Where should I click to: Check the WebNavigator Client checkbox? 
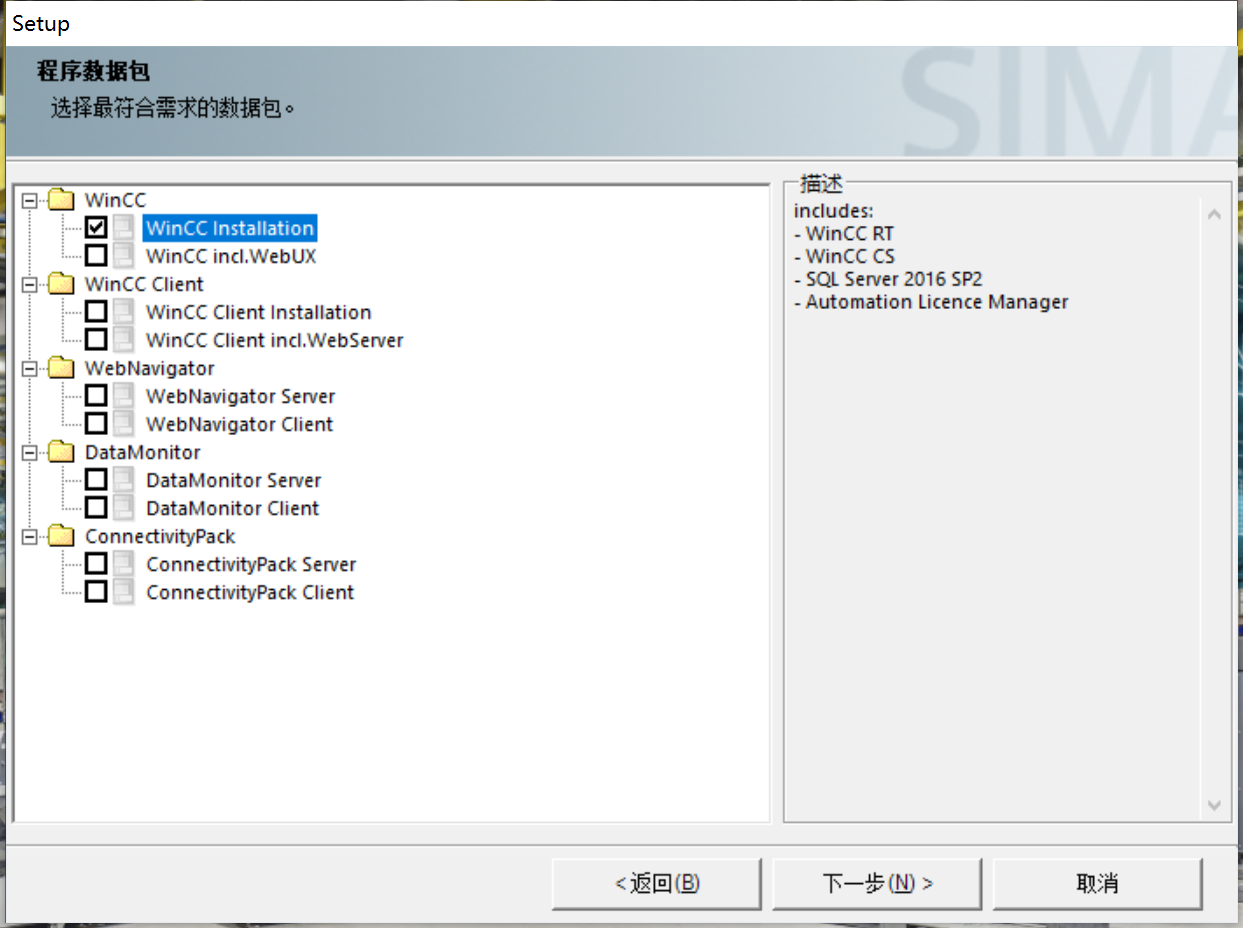point(96,424)
